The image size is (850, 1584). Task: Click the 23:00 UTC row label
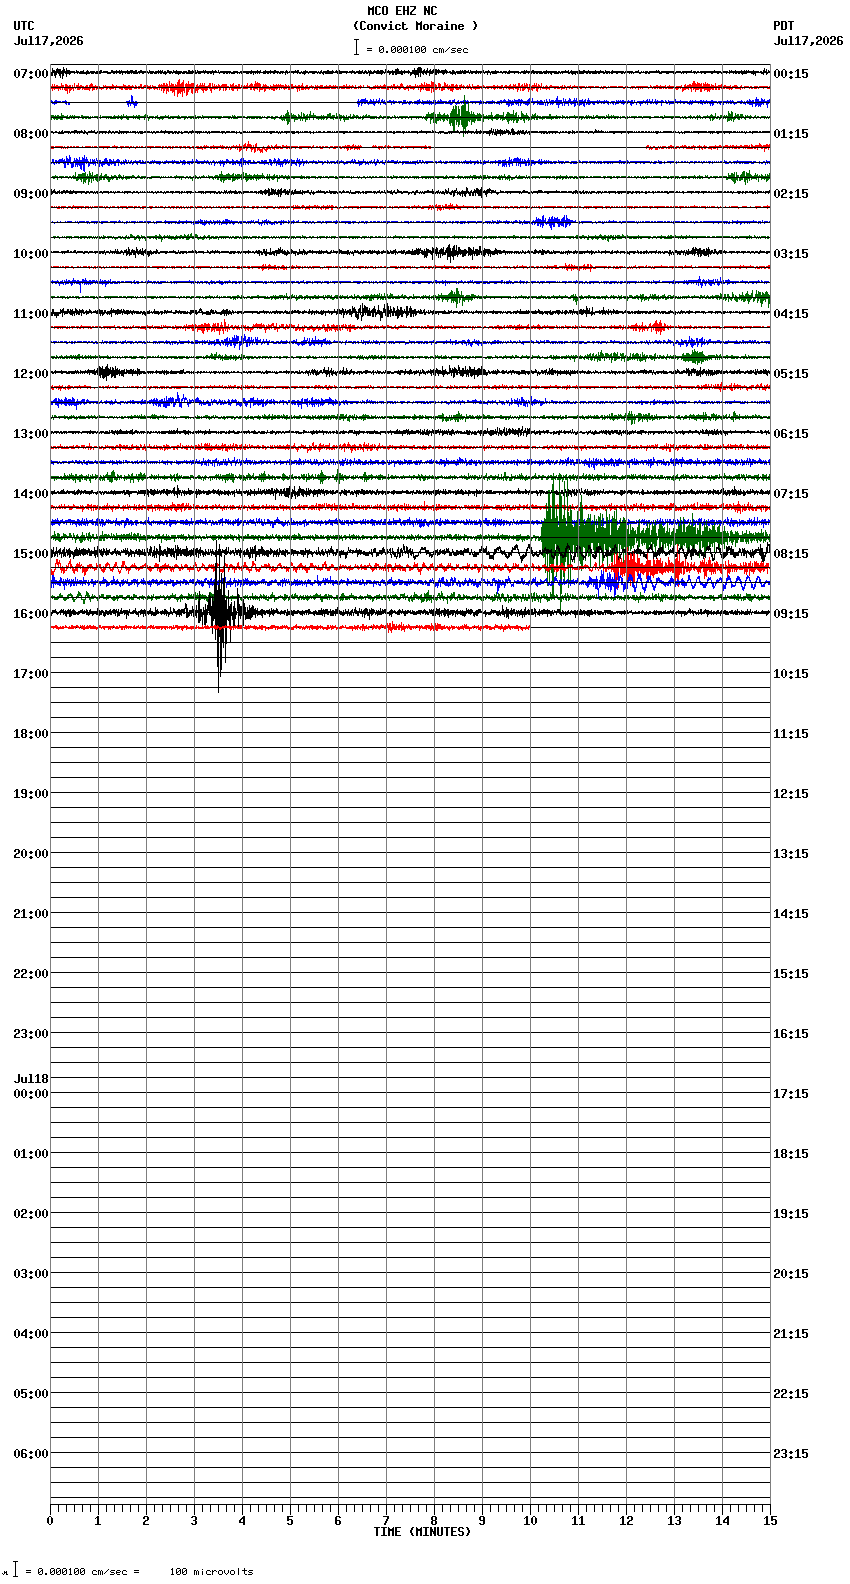[x=31, y=1034]
